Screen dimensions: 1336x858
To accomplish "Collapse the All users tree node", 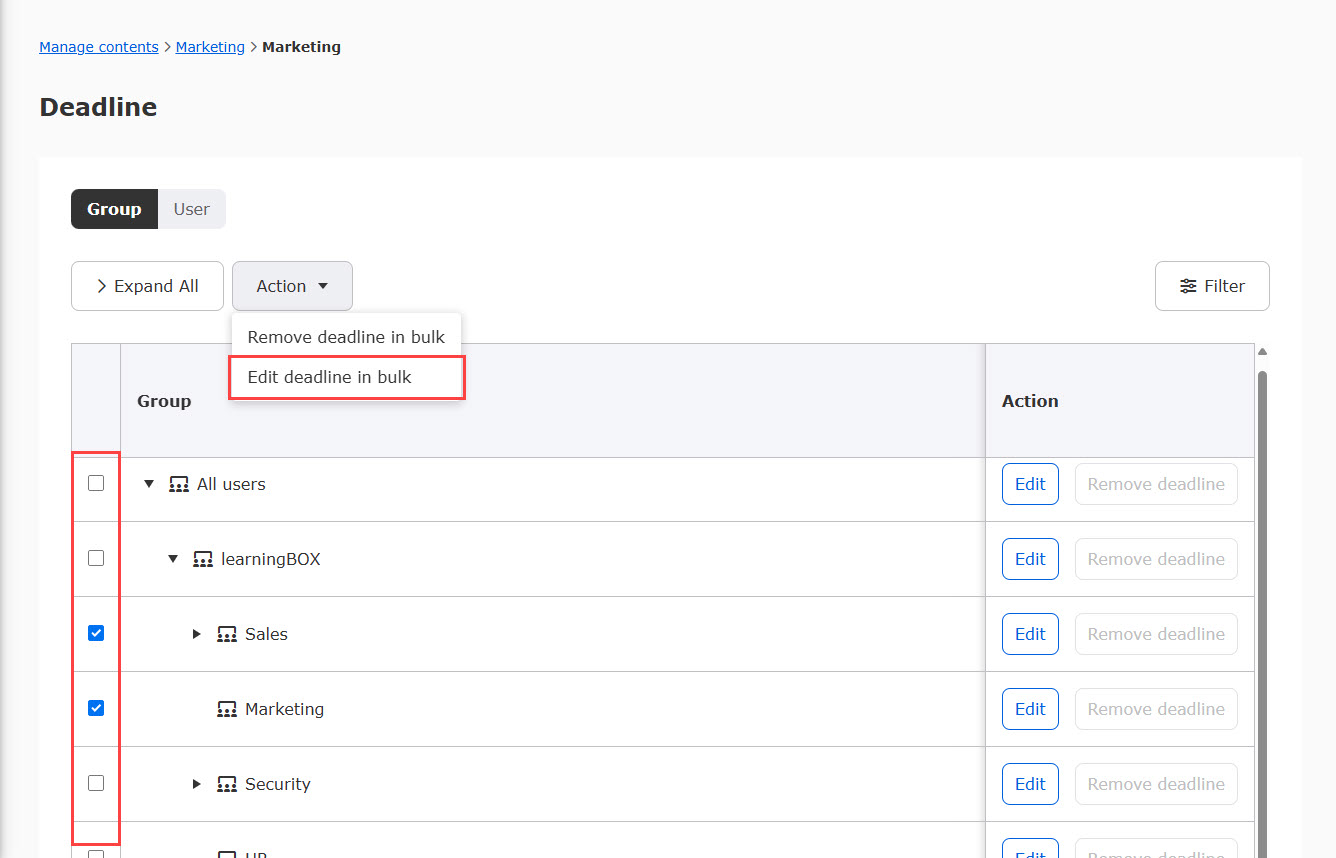I will tap(149, 484).
